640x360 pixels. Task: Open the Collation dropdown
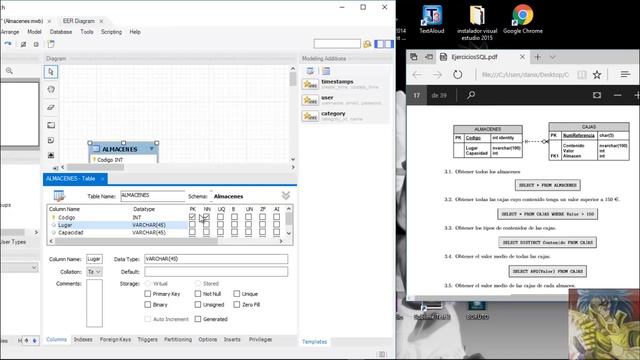(94, 272)
